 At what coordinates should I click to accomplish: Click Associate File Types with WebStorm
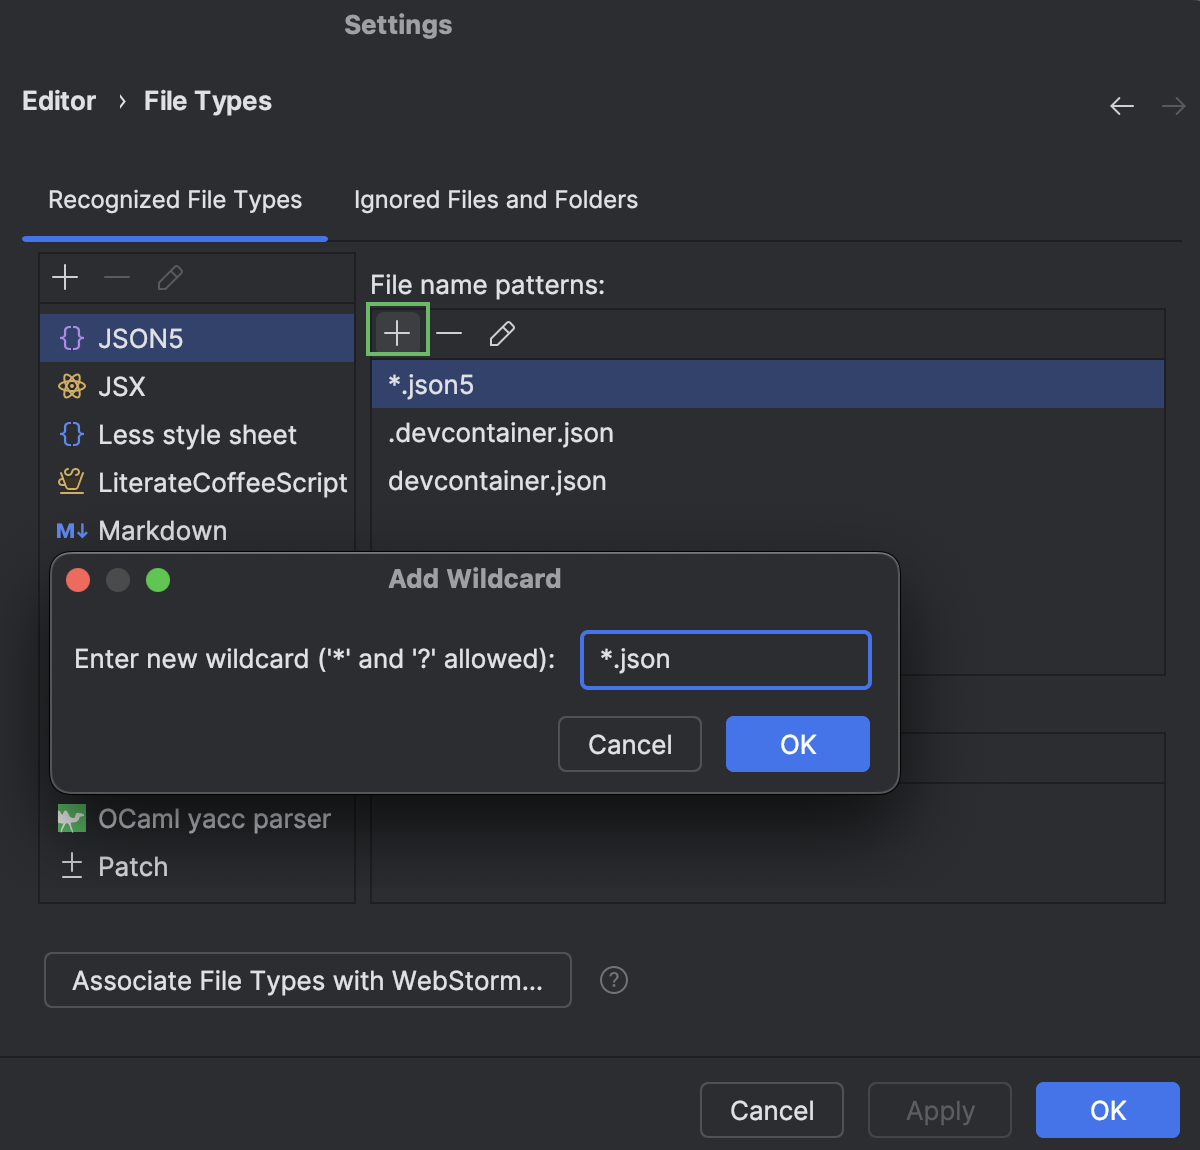pos(307,980)
